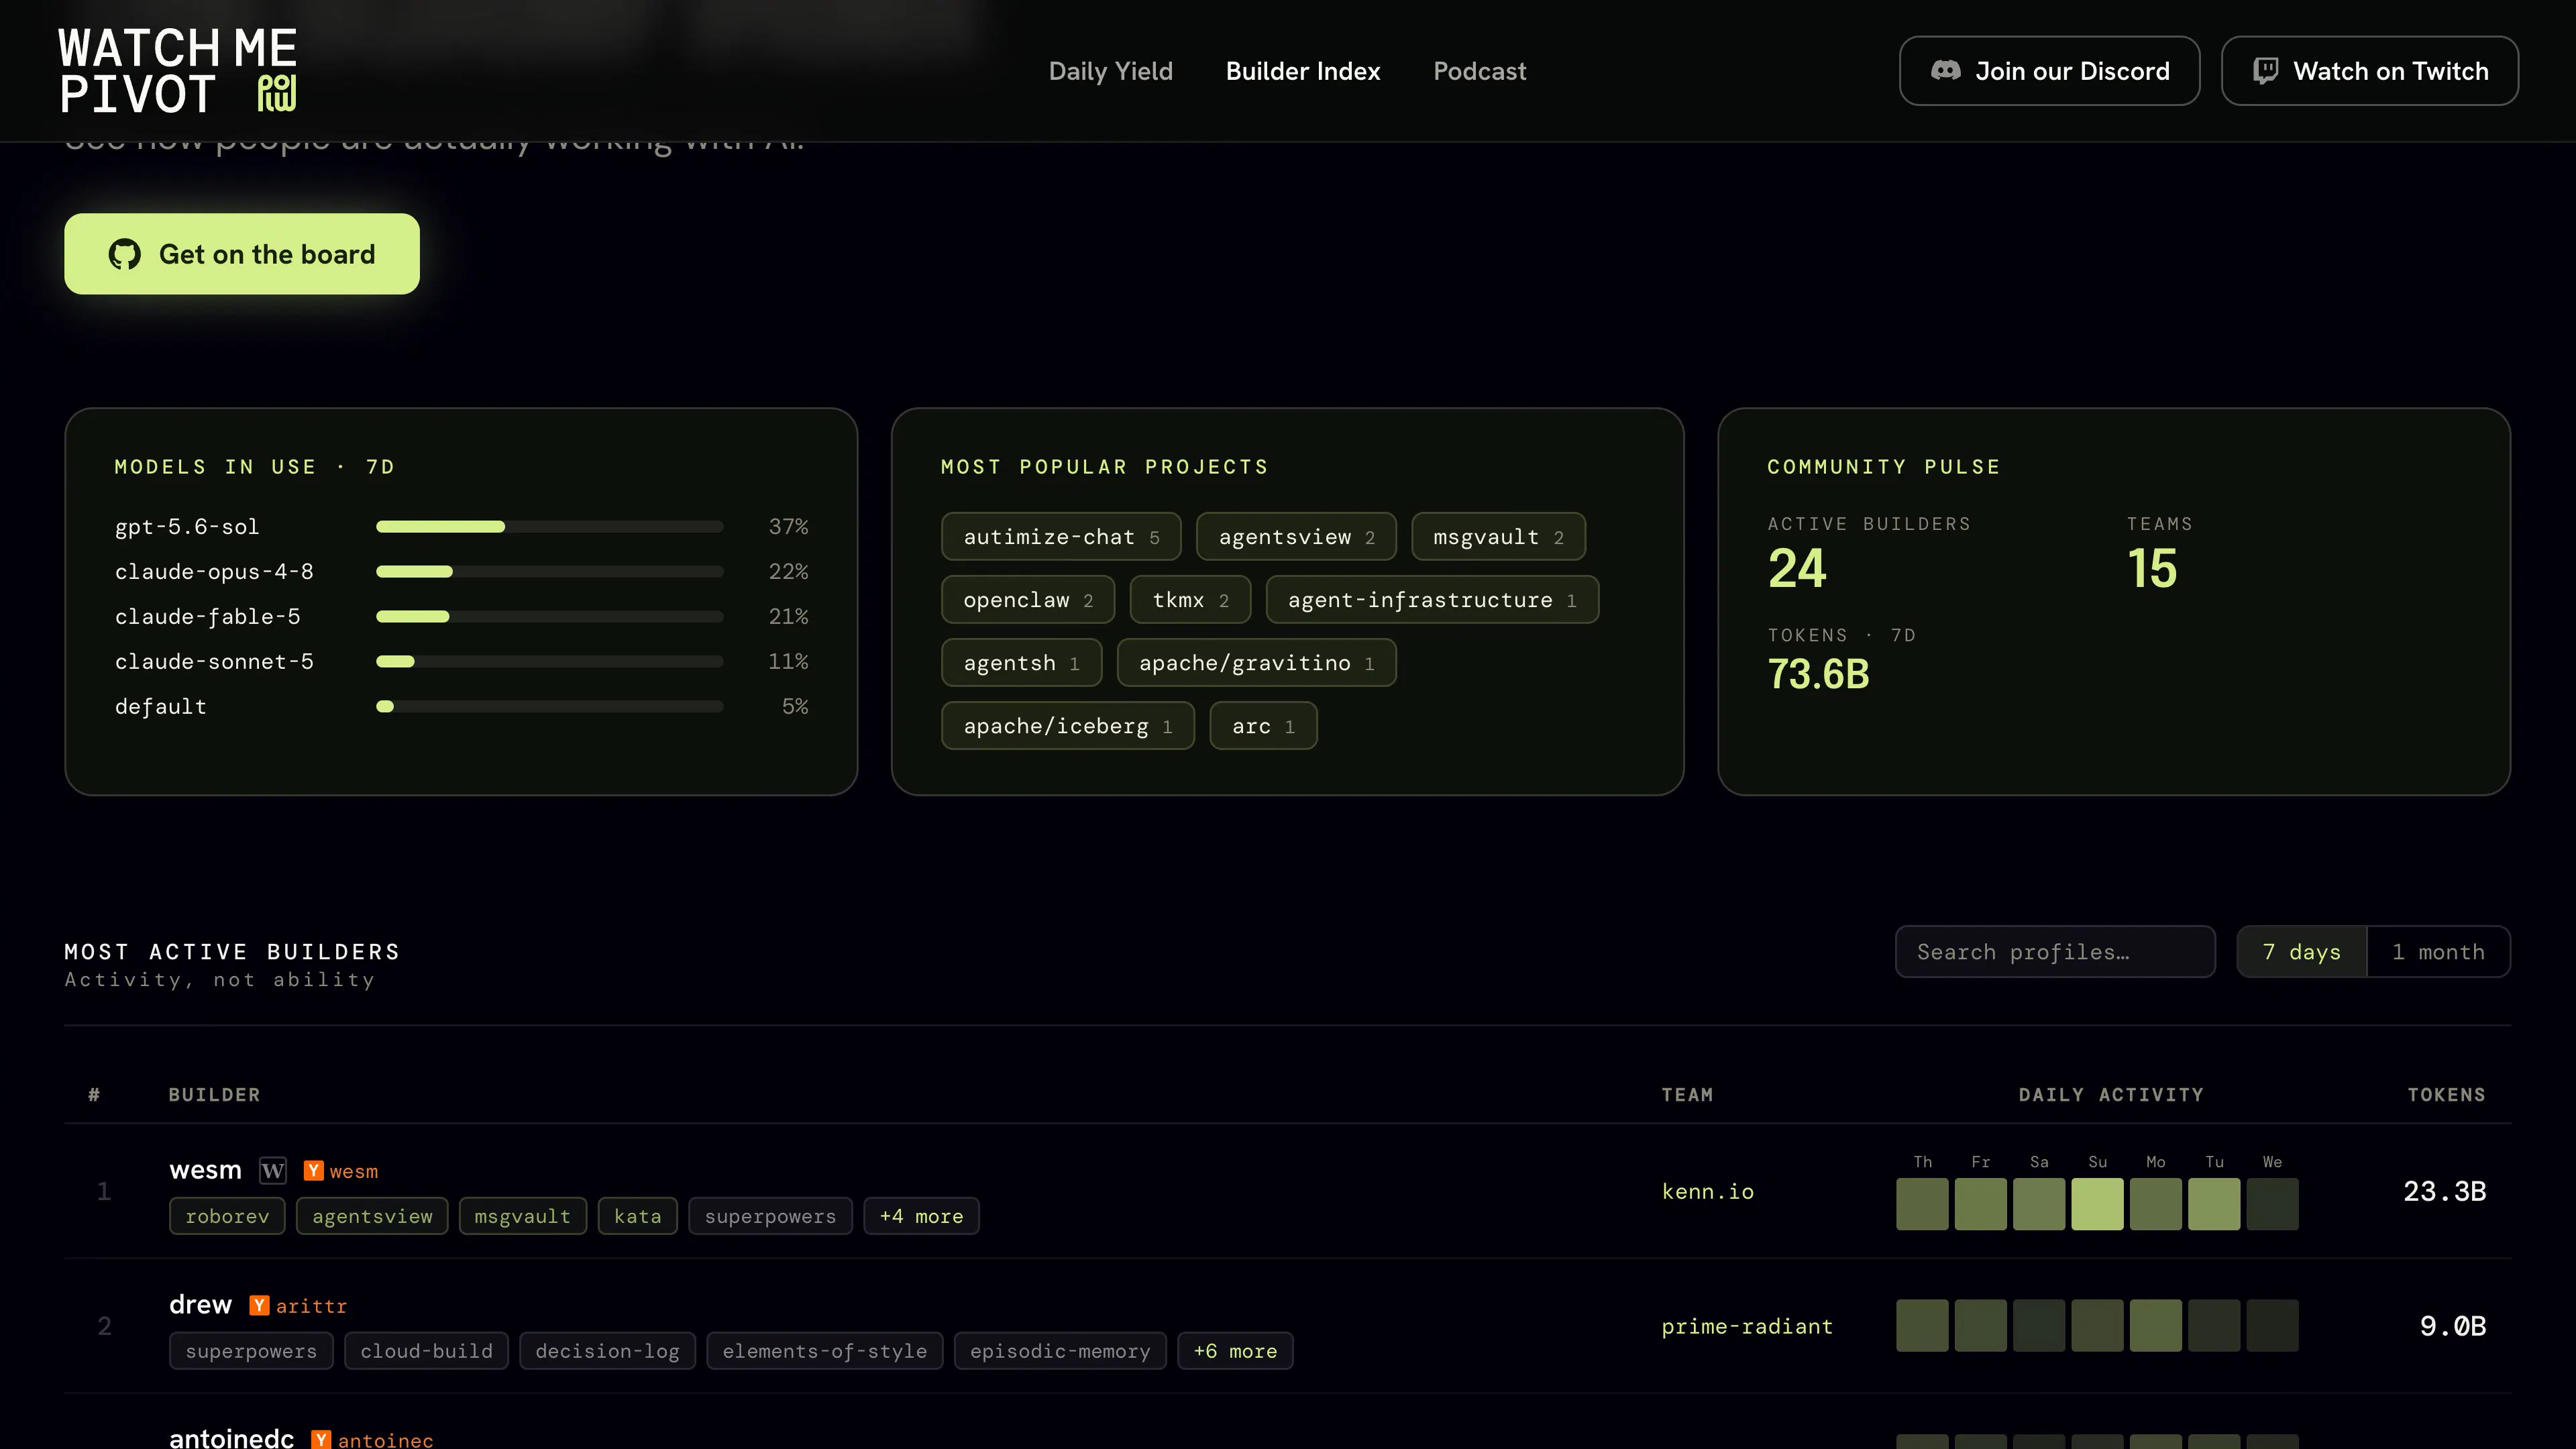Click the orange Y icon beside antoinec
Viewport: 2576px width, 1449px height.
pos(321,1439)
